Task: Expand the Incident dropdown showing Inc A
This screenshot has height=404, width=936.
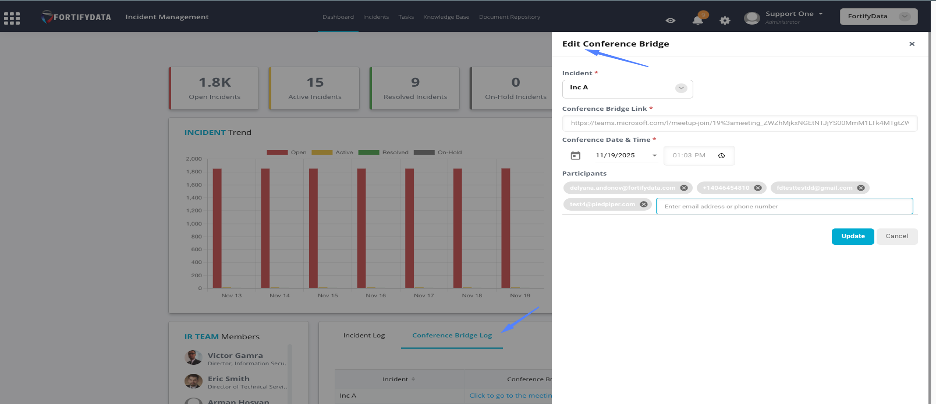Action: click(x=681, y=88)
